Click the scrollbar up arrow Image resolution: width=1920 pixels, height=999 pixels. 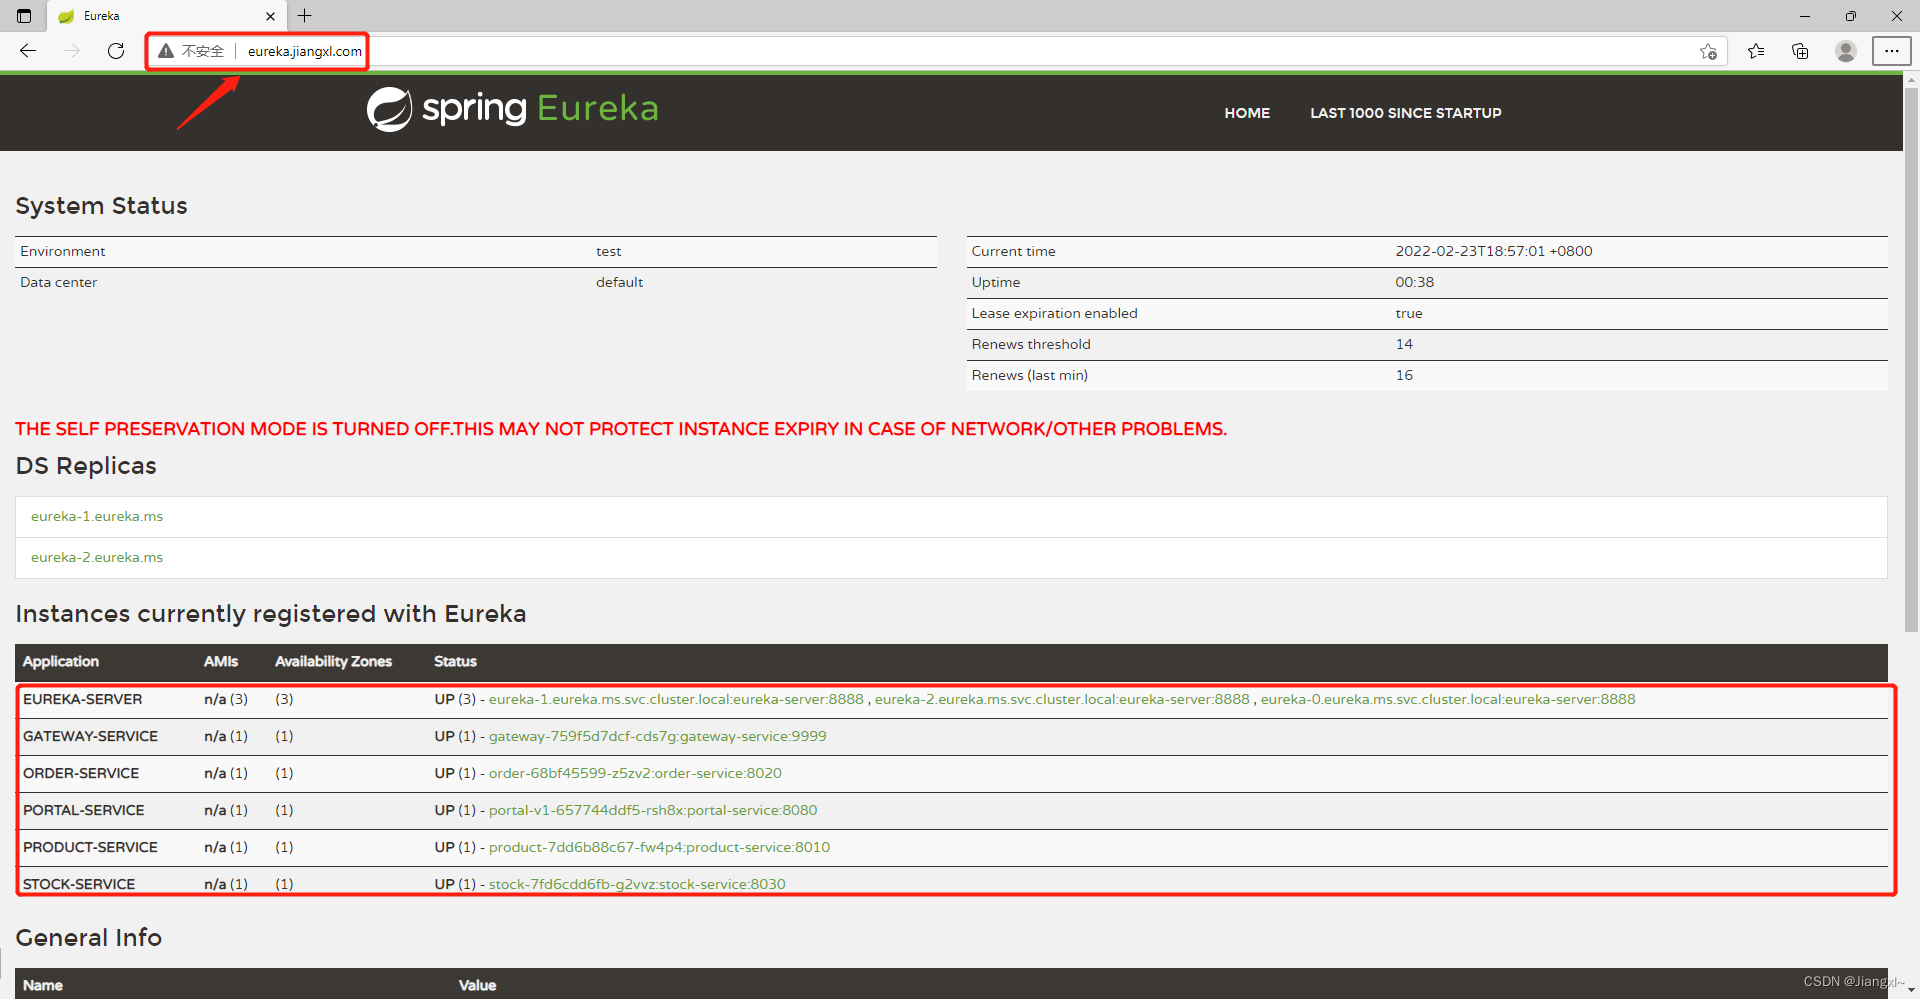pyautogui.click(x=1911, y=79)
